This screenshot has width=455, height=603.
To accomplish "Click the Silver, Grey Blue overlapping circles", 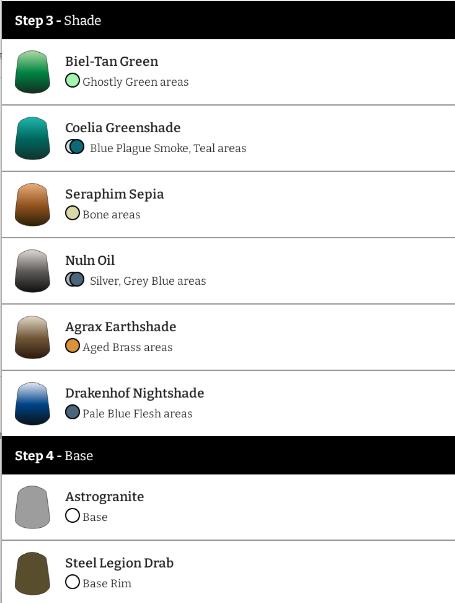I will pos(75,279).
